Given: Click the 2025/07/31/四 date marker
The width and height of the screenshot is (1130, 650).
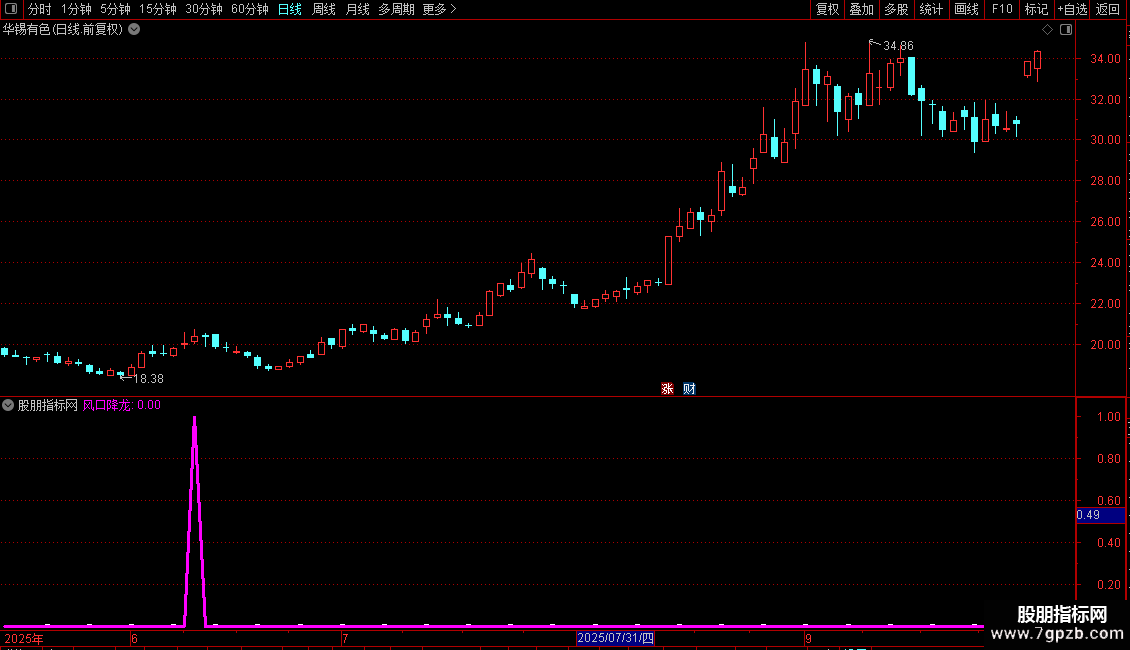Looking at the screenshot, I should pyautogui.click(x=615, y=638).
